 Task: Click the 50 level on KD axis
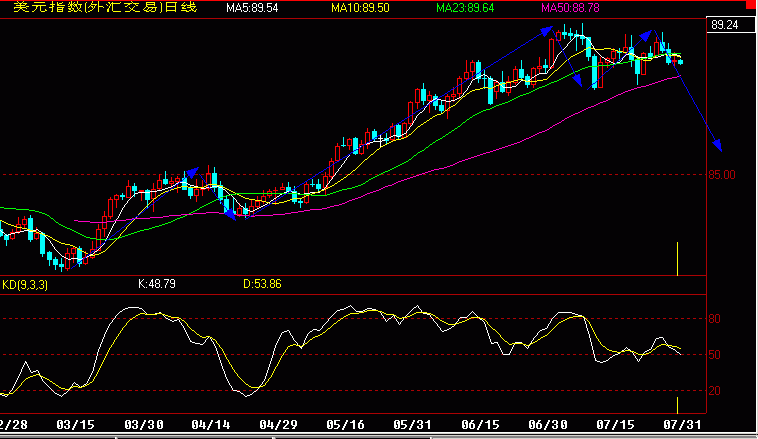[x=714, y=355]
